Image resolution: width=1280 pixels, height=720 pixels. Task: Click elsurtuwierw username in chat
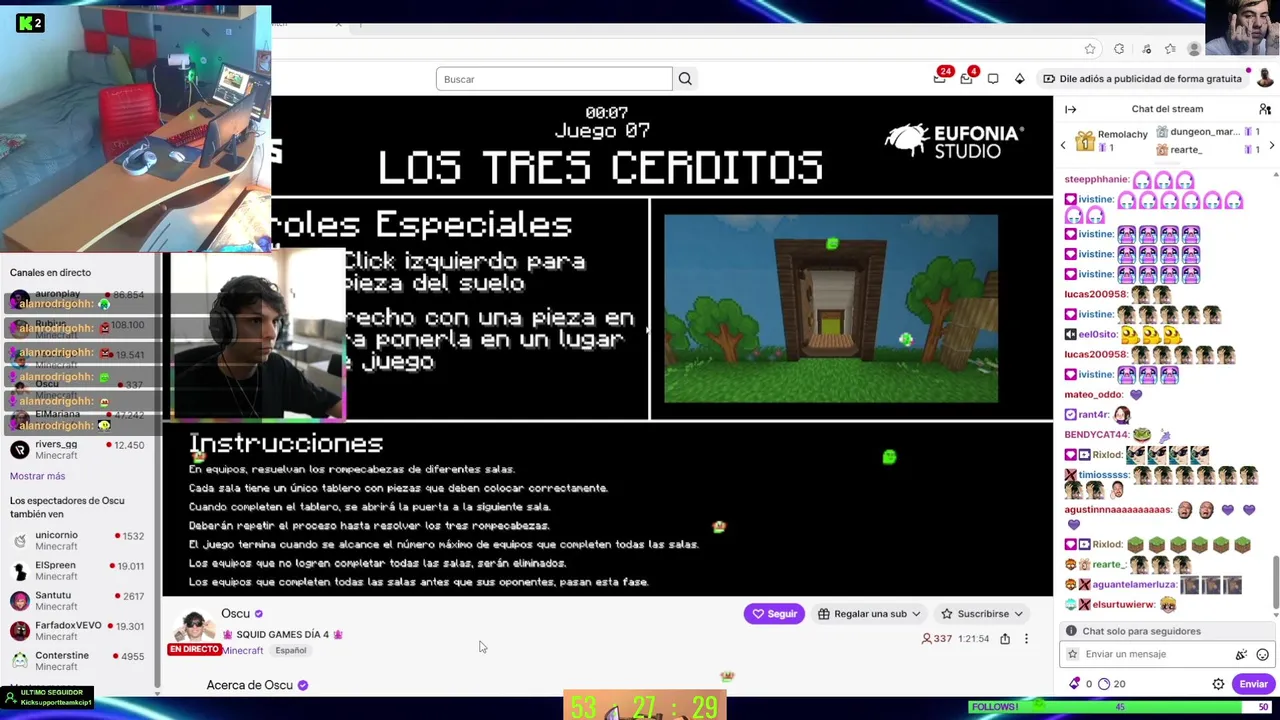click(x=1123, y=605)
